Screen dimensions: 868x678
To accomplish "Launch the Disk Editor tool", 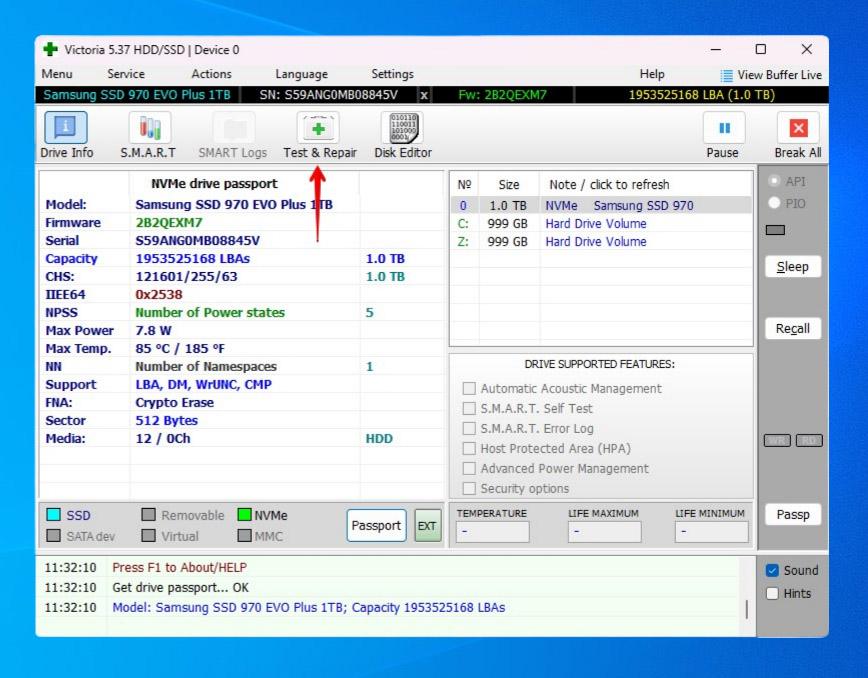I will point(403,129).
